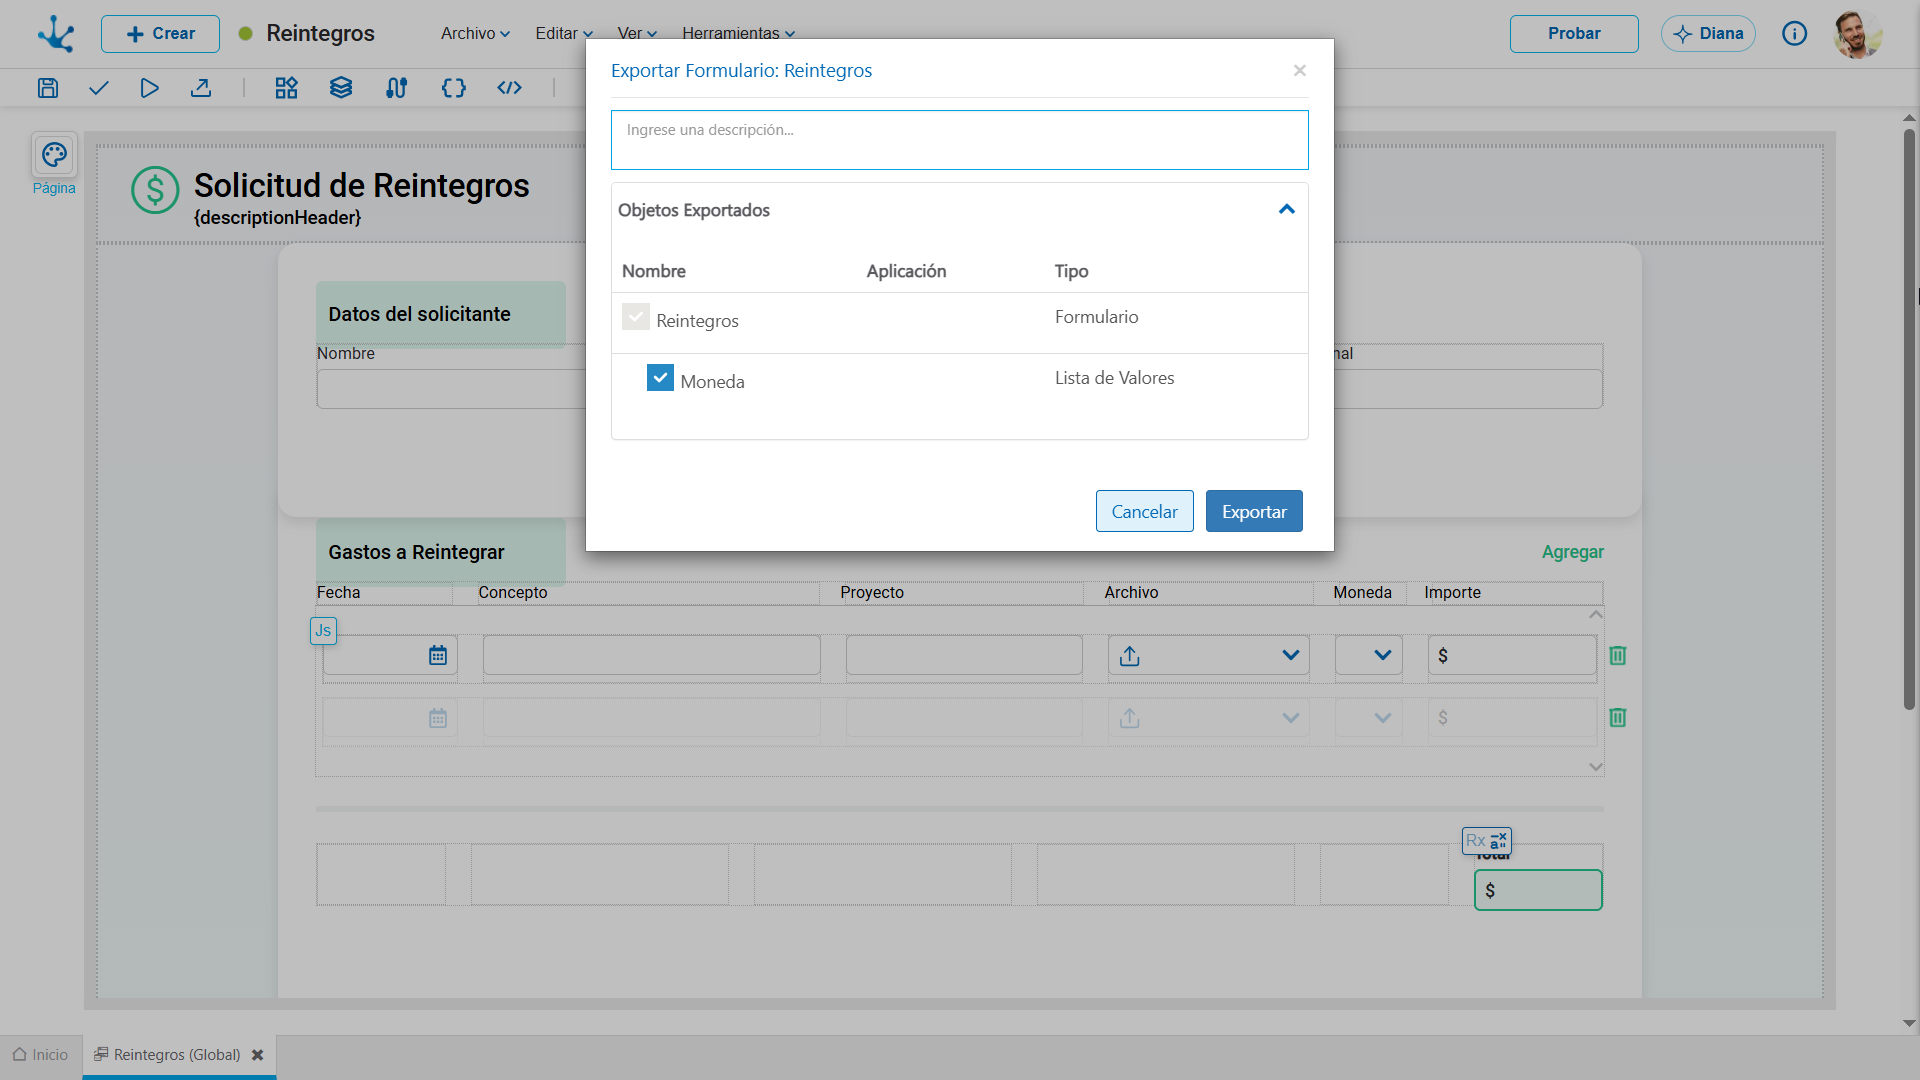Close the Reintegros (Global) tab
Viewport: 1920px width, 1080px height.
click(x=258, y=1055)
